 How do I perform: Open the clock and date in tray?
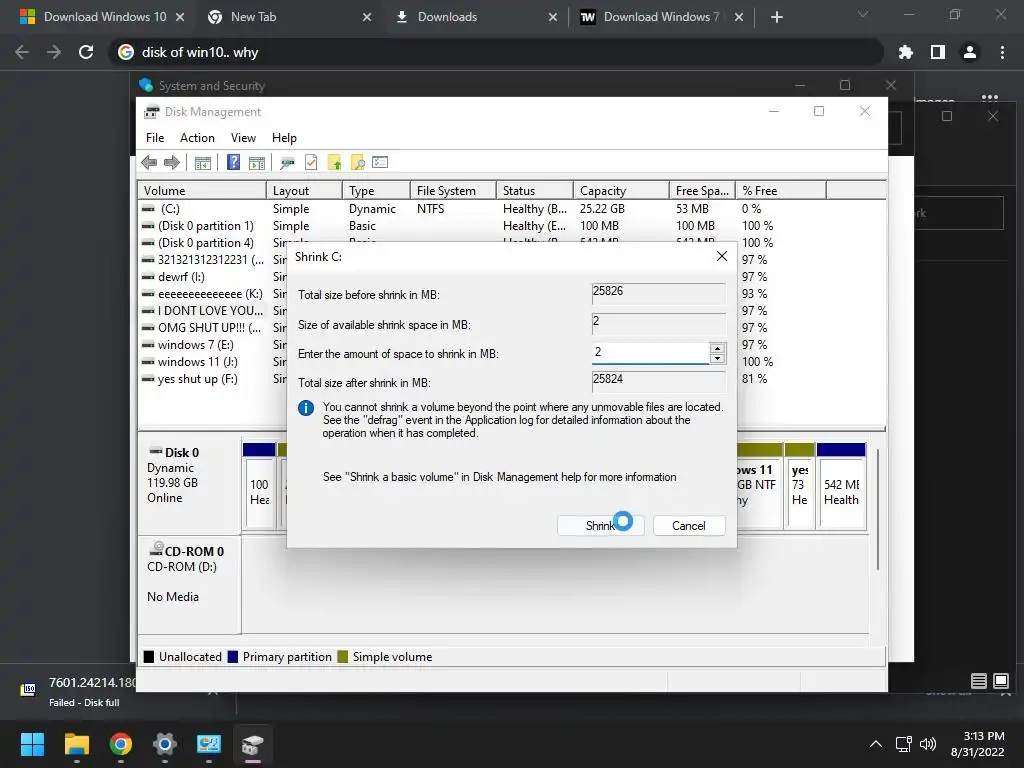(x=977, y=744)
